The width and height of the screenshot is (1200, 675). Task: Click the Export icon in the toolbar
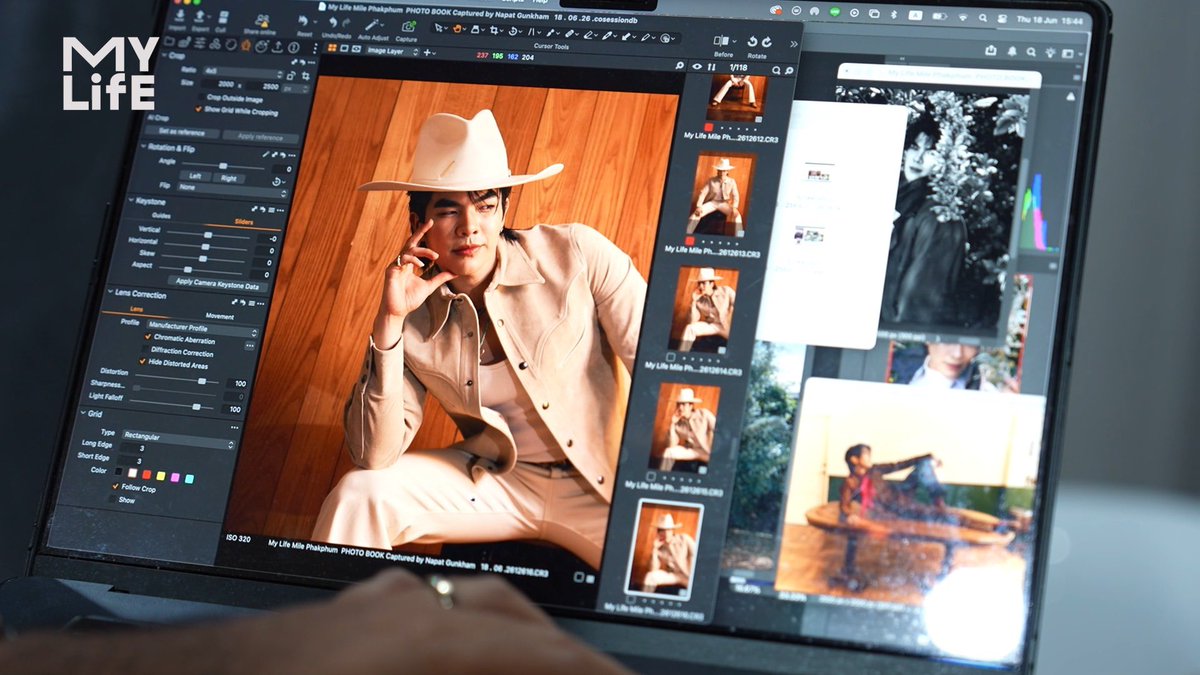click(199, 16)
